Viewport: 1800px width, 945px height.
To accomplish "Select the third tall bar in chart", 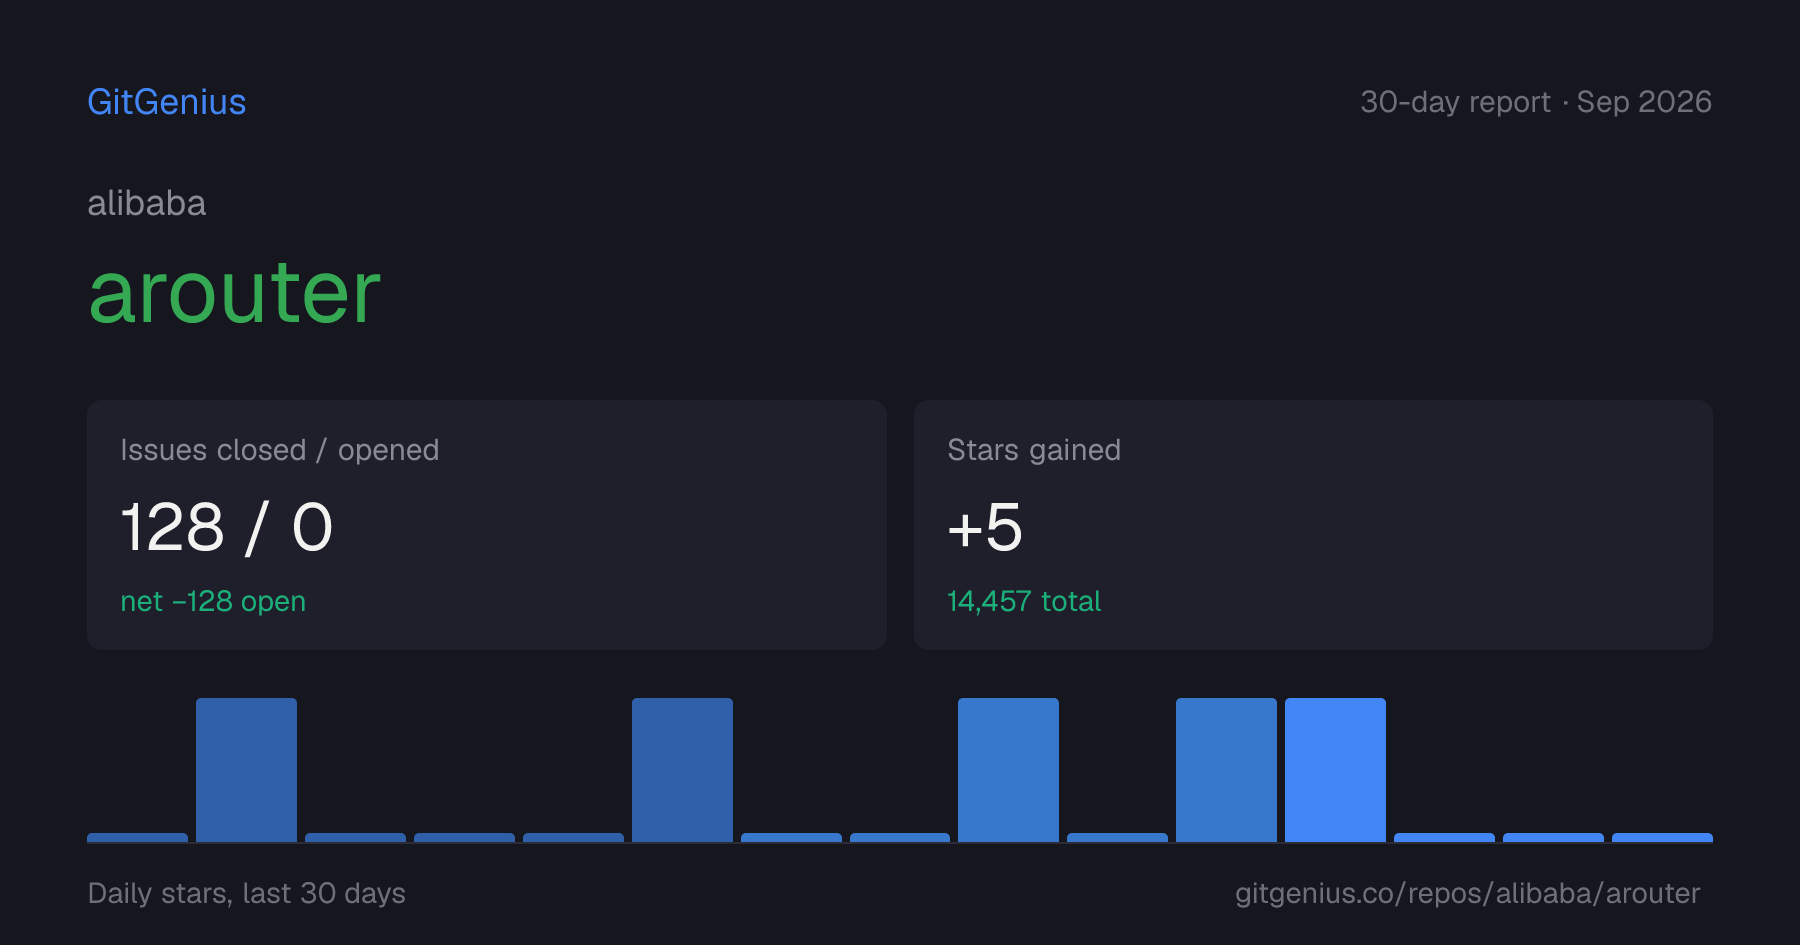I will tap(1008, 770).
